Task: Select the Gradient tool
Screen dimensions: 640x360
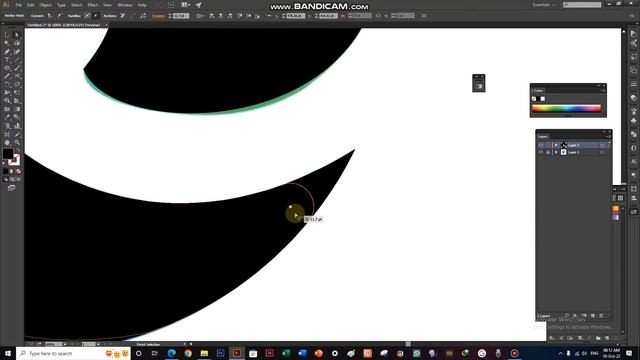Action: [x=17, y=109]
